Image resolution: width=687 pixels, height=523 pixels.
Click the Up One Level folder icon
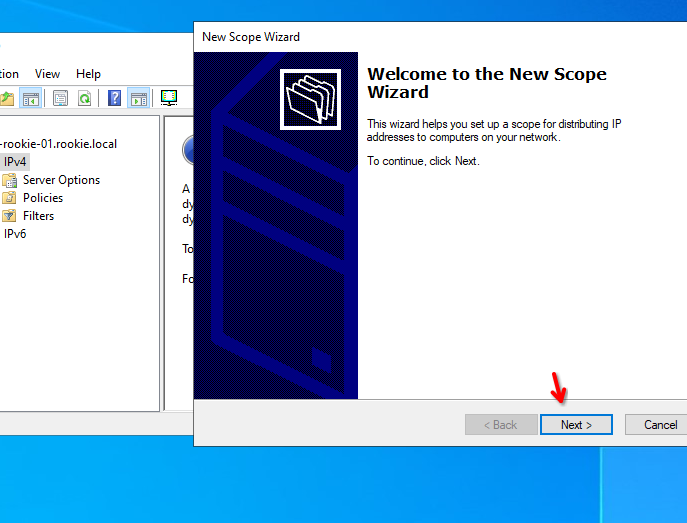pos(8,98)
